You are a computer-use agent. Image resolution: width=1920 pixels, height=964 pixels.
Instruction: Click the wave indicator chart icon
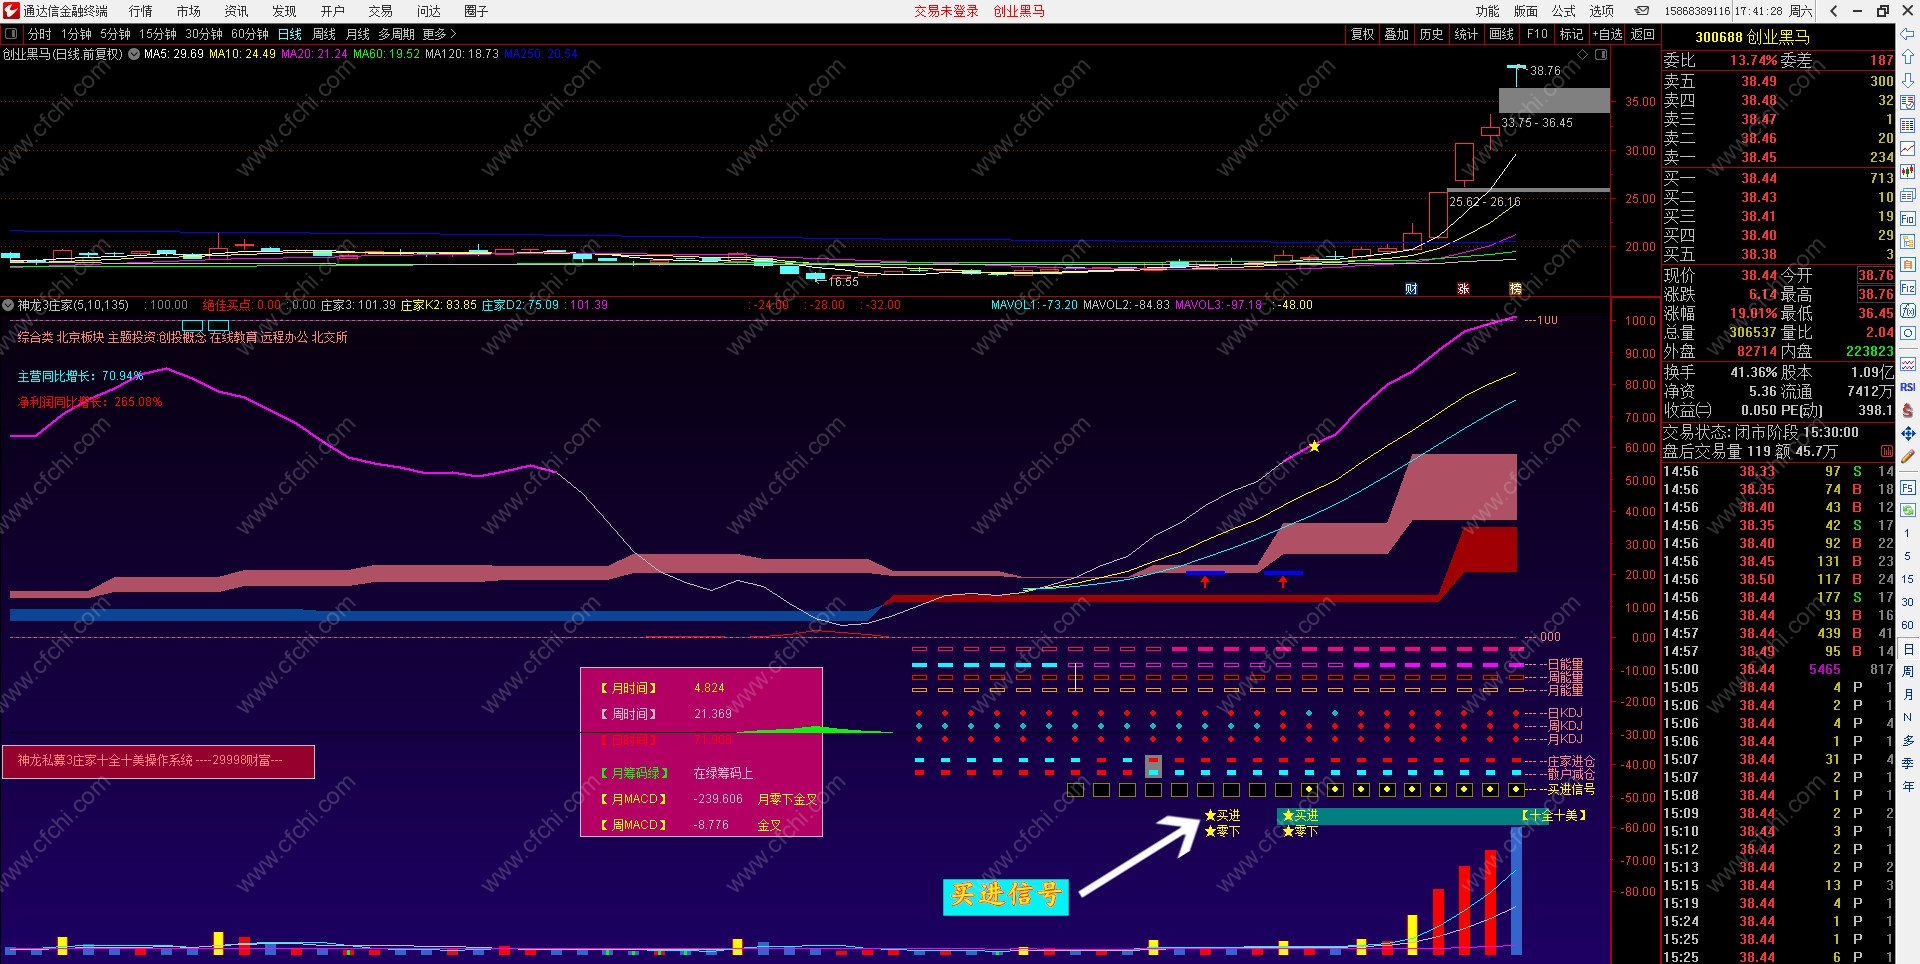coord(1908,364)
